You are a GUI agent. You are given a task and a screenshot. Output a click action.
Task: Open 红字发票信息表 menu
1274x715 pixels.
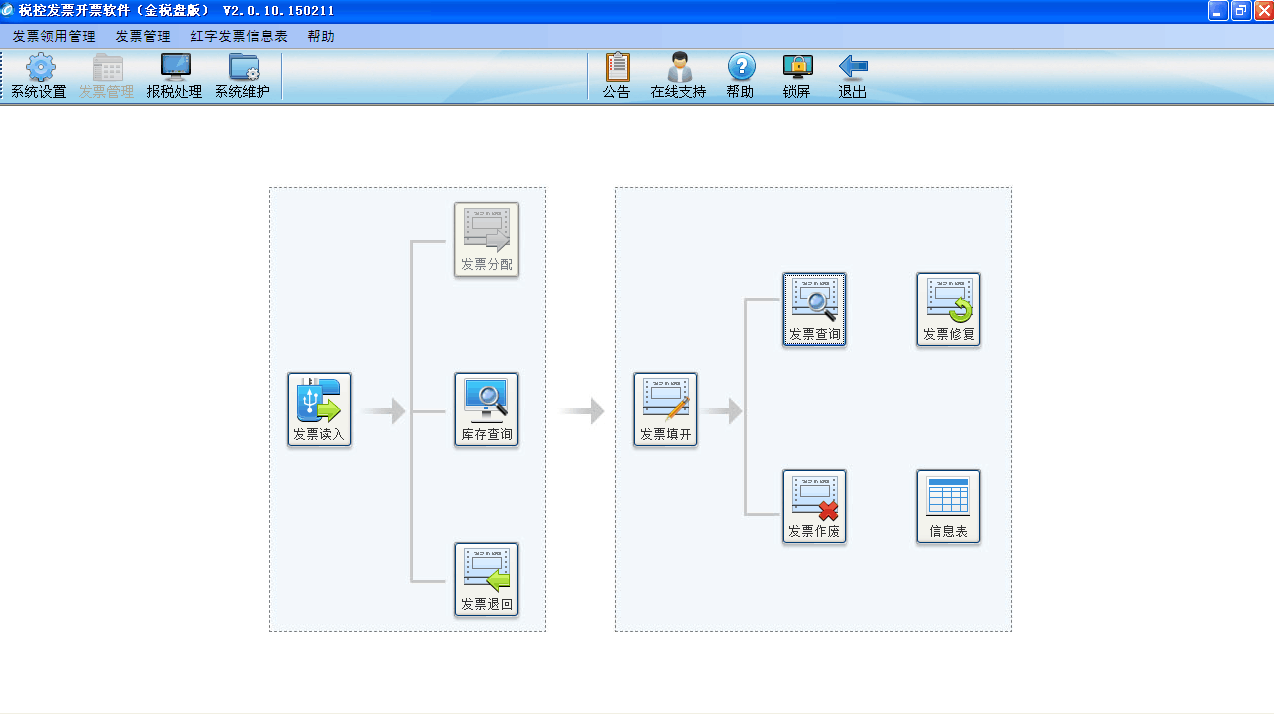tap(239, 36)
